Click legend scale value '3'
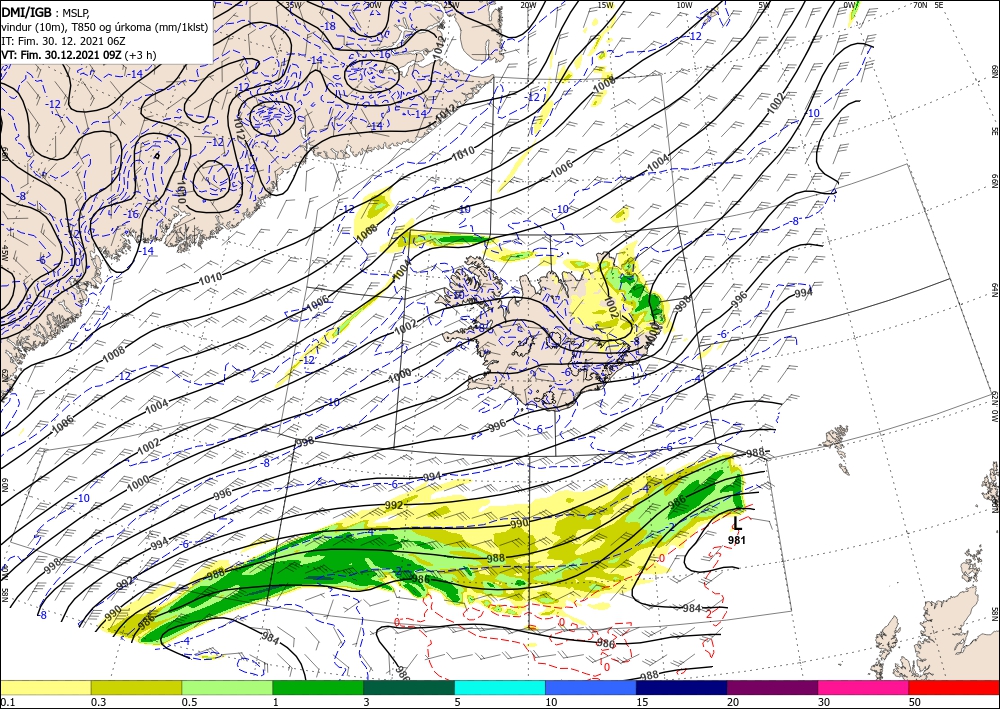 (x=366, y=702)
